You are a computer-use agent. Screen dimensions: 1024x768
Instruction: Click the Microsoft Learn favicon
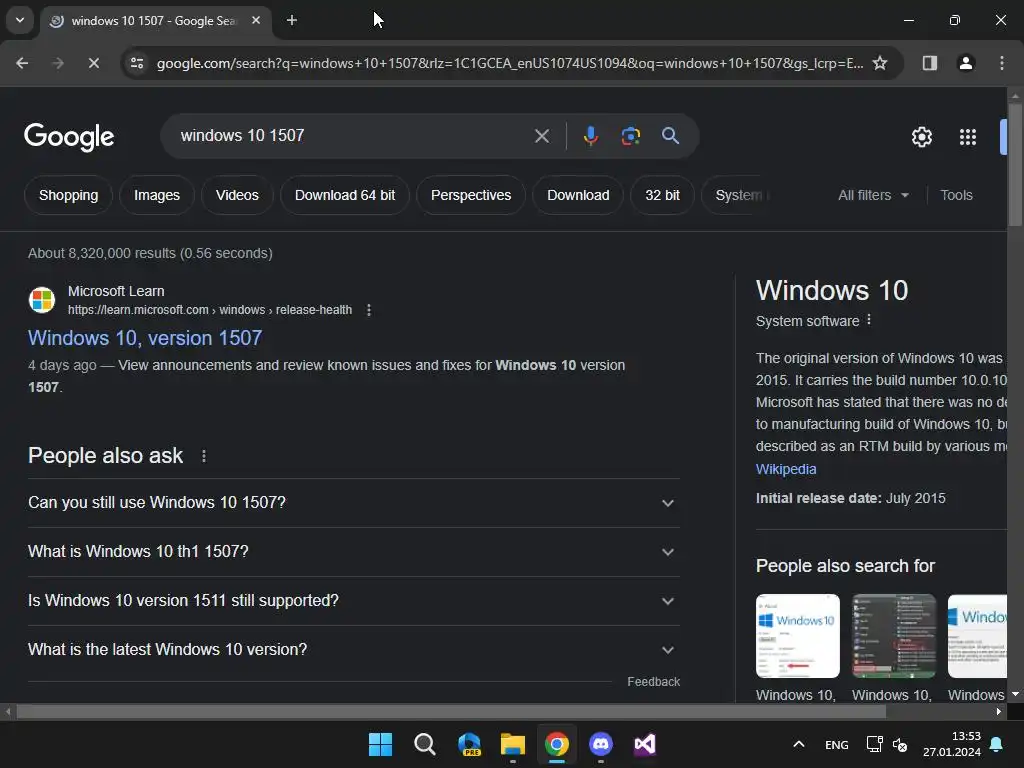[x=42, y=300]
